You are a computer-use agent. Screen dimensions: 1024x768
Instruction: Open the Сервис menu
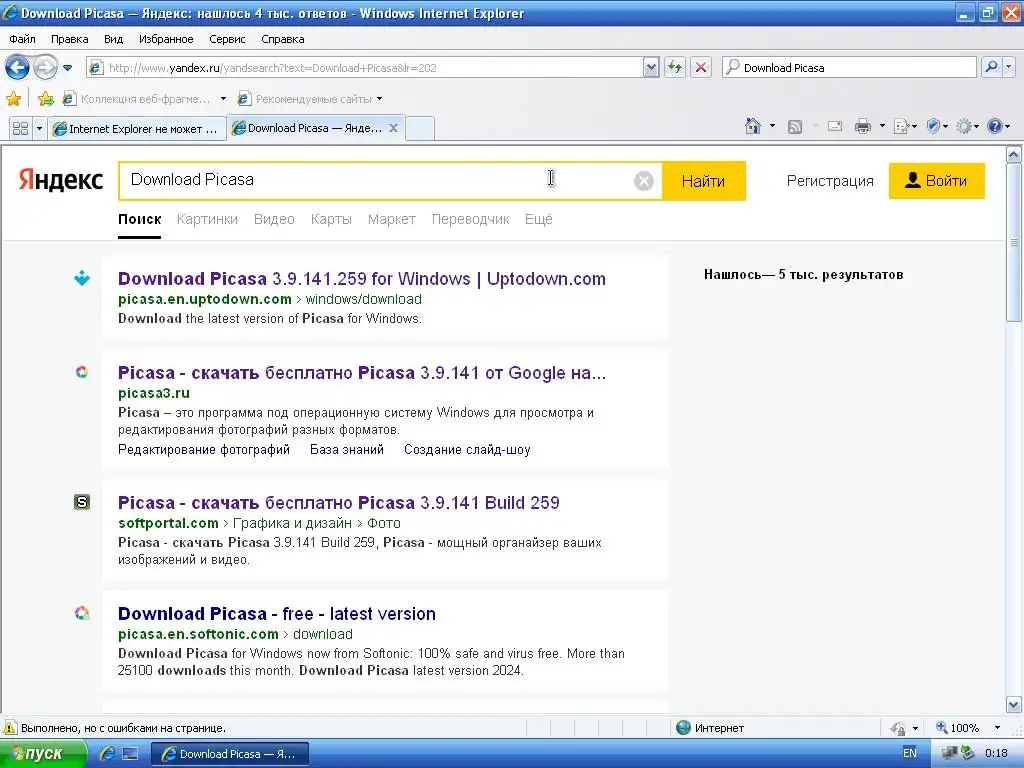point(227,39)
